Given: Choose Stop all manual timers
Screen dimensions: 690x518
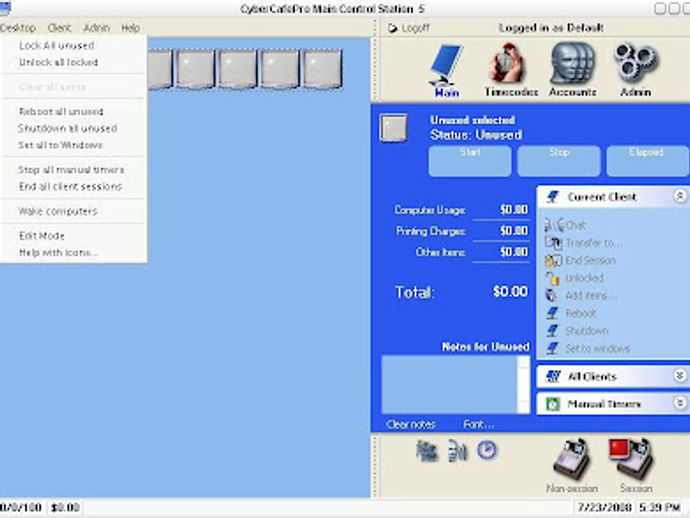Looking at the screenshot, I should 73,170.
